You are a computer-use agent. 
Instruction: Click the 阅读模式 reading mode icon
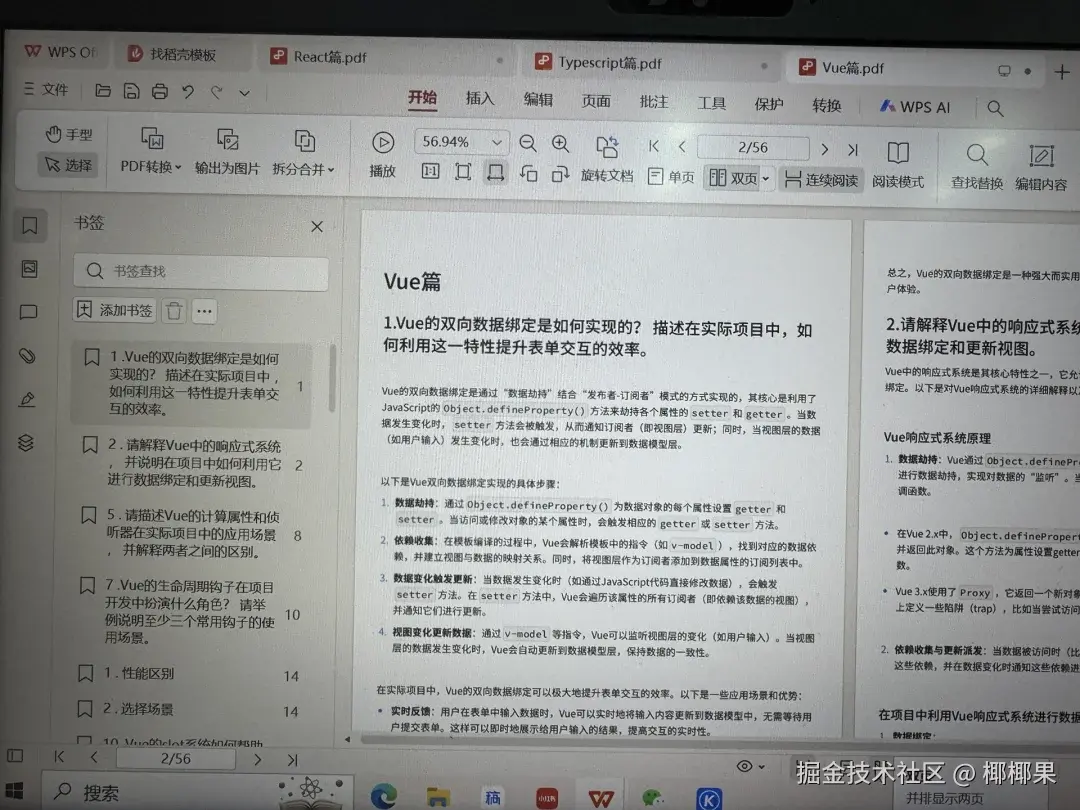pos(897,155)
